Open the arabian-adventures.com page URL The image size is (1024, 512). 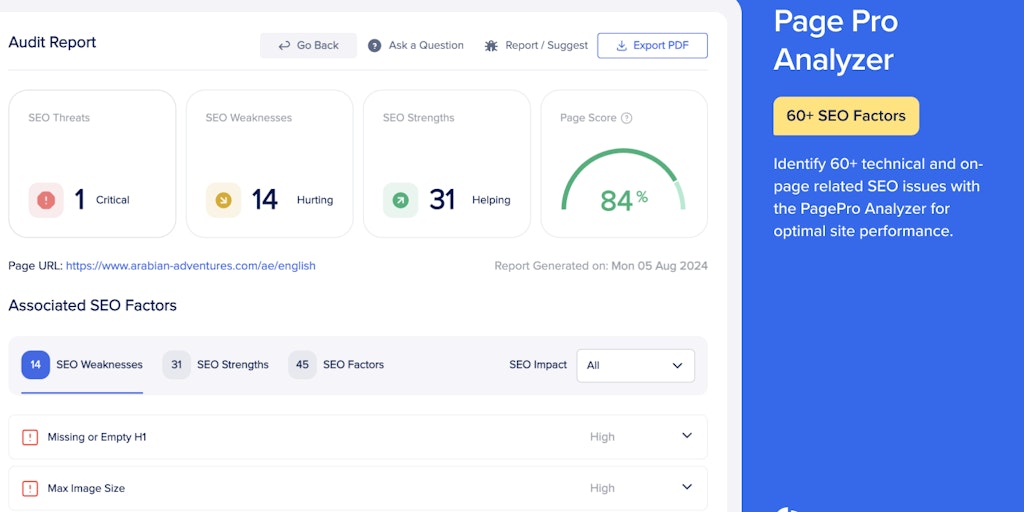pyautogui.click(x=191, y=266)
